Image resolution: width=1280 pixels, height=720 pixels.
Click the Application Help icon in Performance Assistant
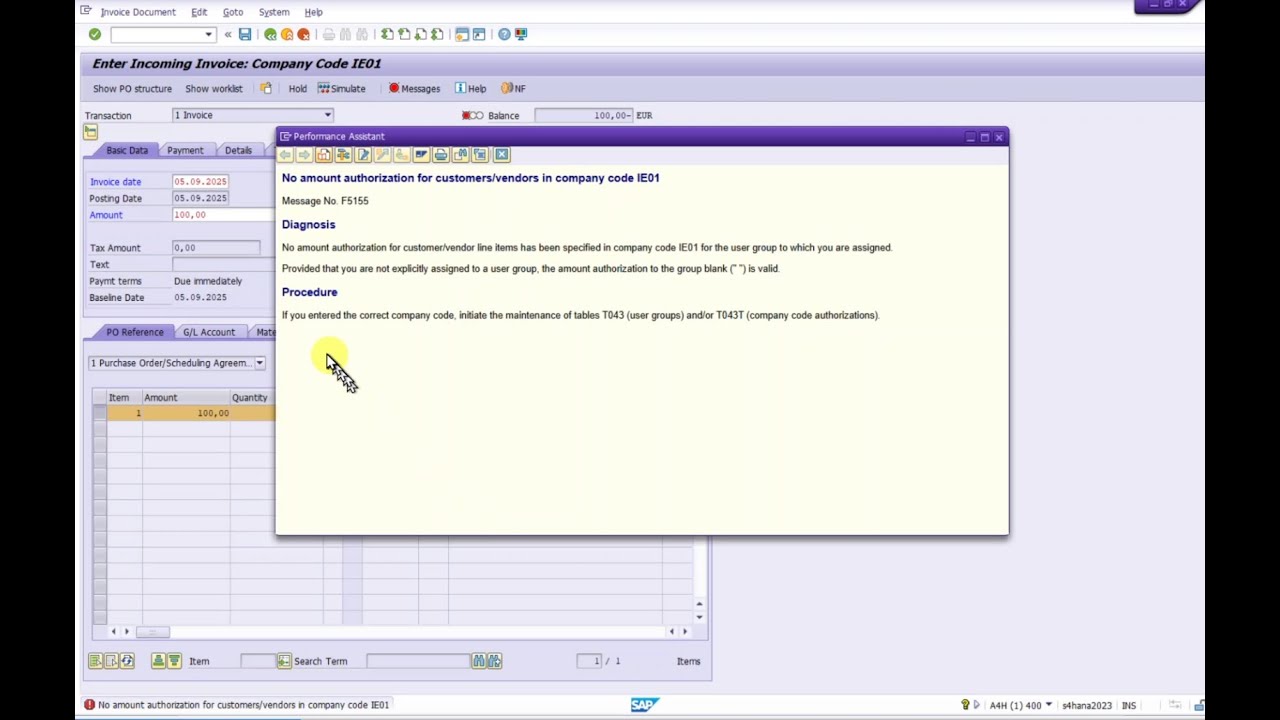(324, 155)
